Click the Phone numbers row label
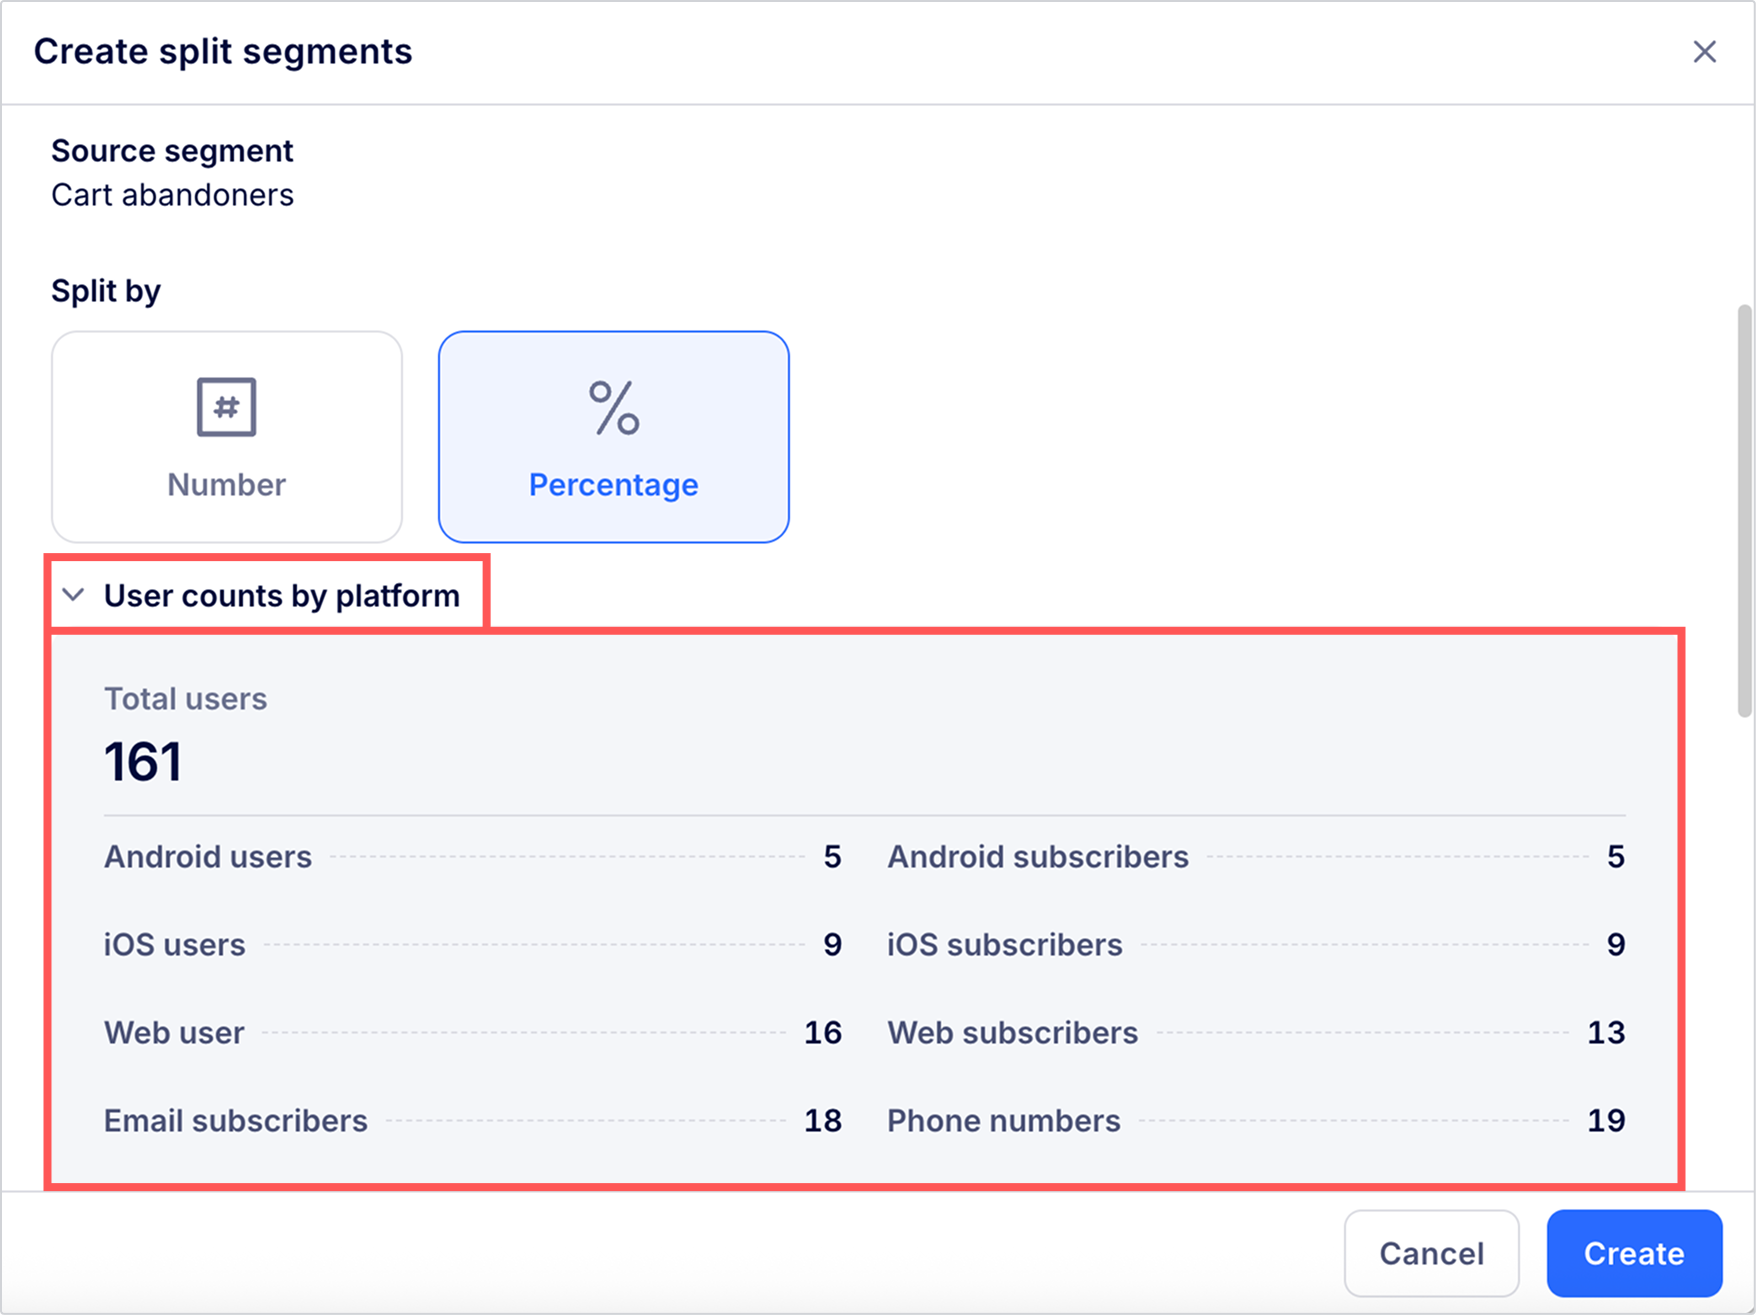 1004,1121
